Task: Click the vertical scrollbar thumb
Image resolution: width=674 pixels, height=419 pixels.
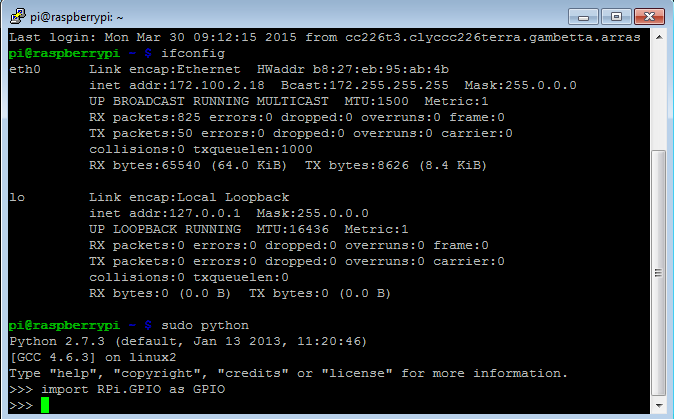Action: (659, 273)
